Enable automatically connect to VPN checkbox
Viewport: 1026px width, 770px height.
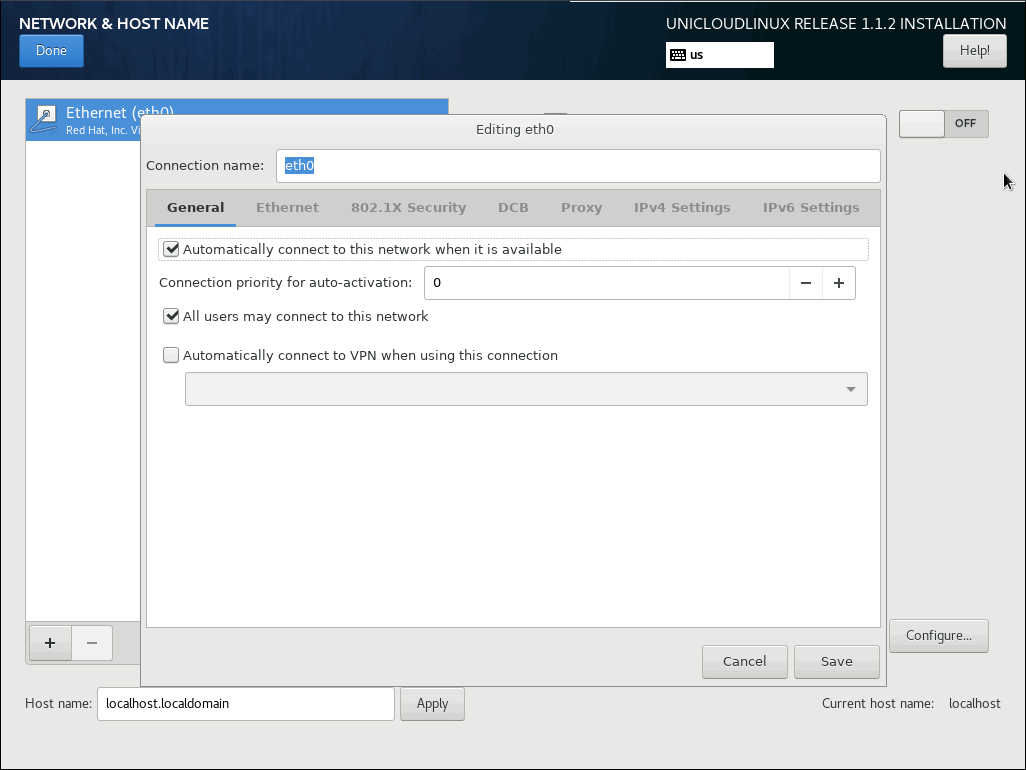pyautogui.click(x=171, y=355)
